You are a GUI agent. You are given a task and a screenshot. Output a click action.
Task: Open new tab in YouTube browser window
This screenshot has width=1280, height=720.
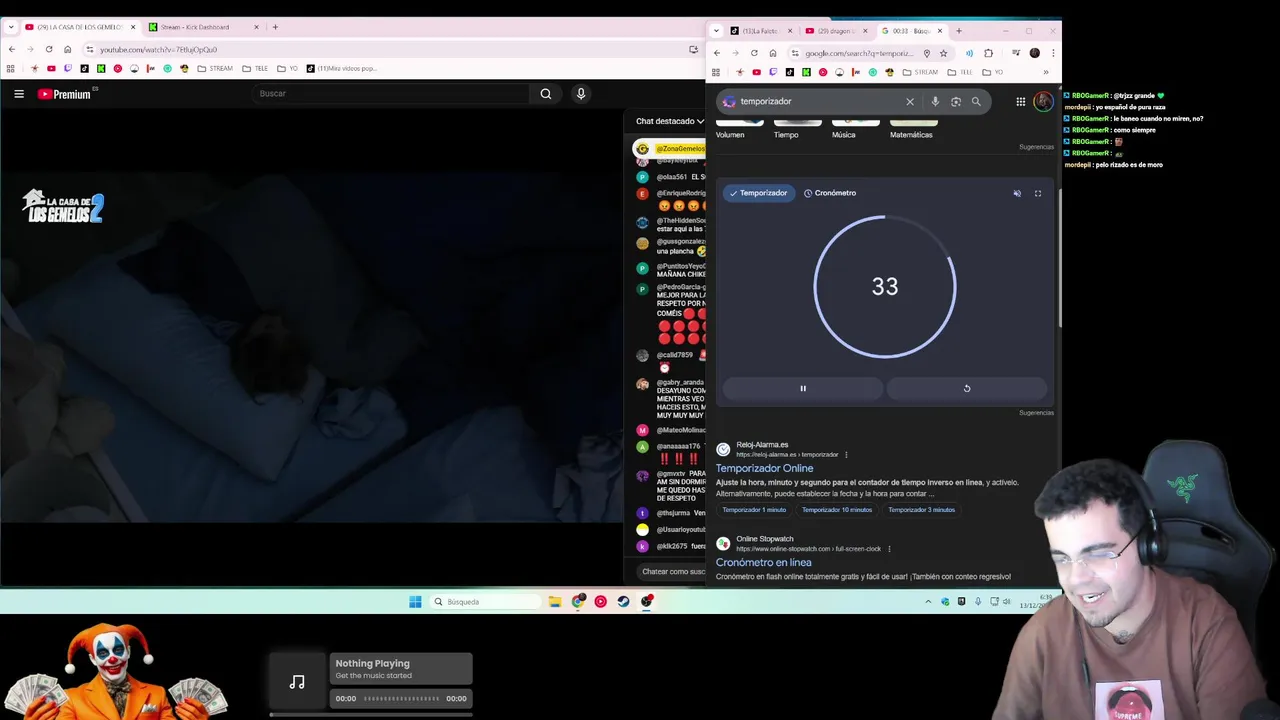click(x=275, y=27)
